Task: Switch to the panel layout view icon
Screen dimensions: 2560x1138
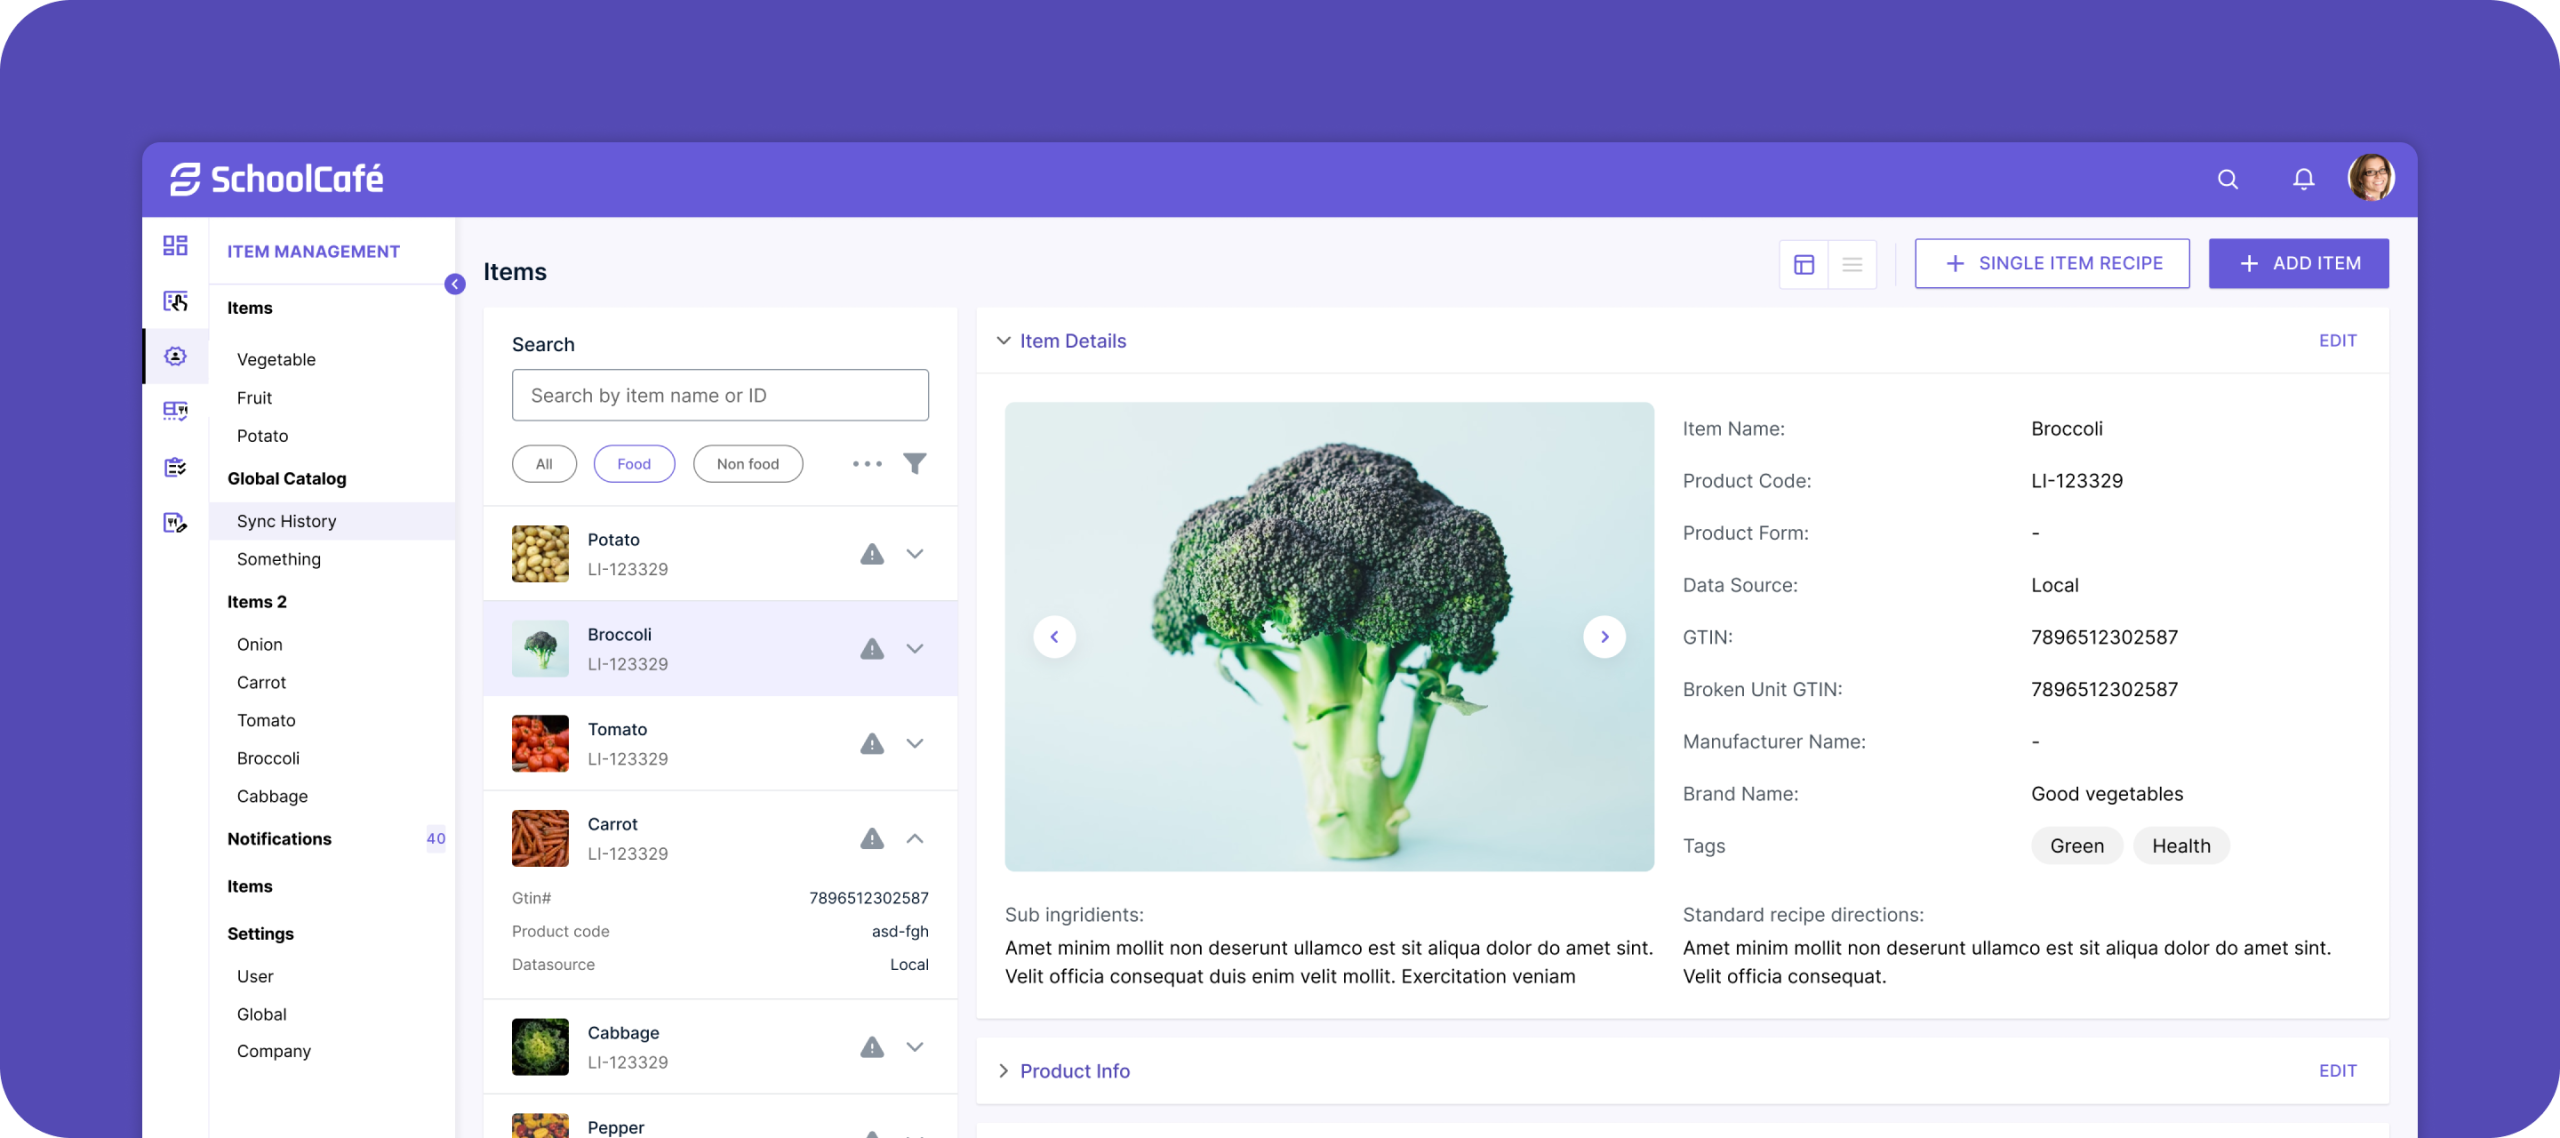Action: pyautogui.click(x=1804, y=264)
